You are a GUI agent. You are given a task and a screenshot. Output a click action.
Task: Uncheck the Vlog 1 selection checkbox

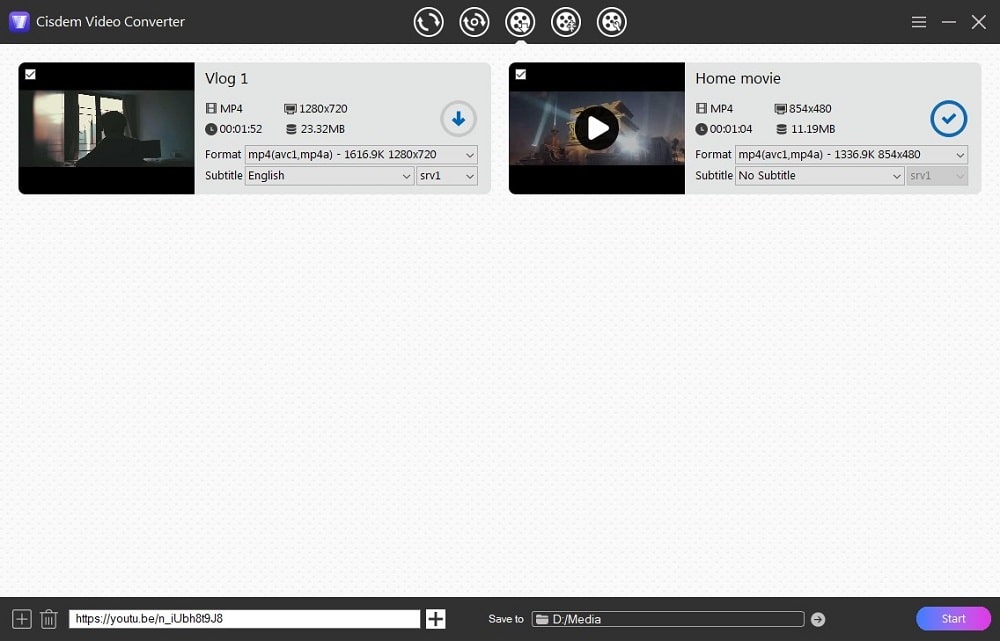tap(30, 73)
